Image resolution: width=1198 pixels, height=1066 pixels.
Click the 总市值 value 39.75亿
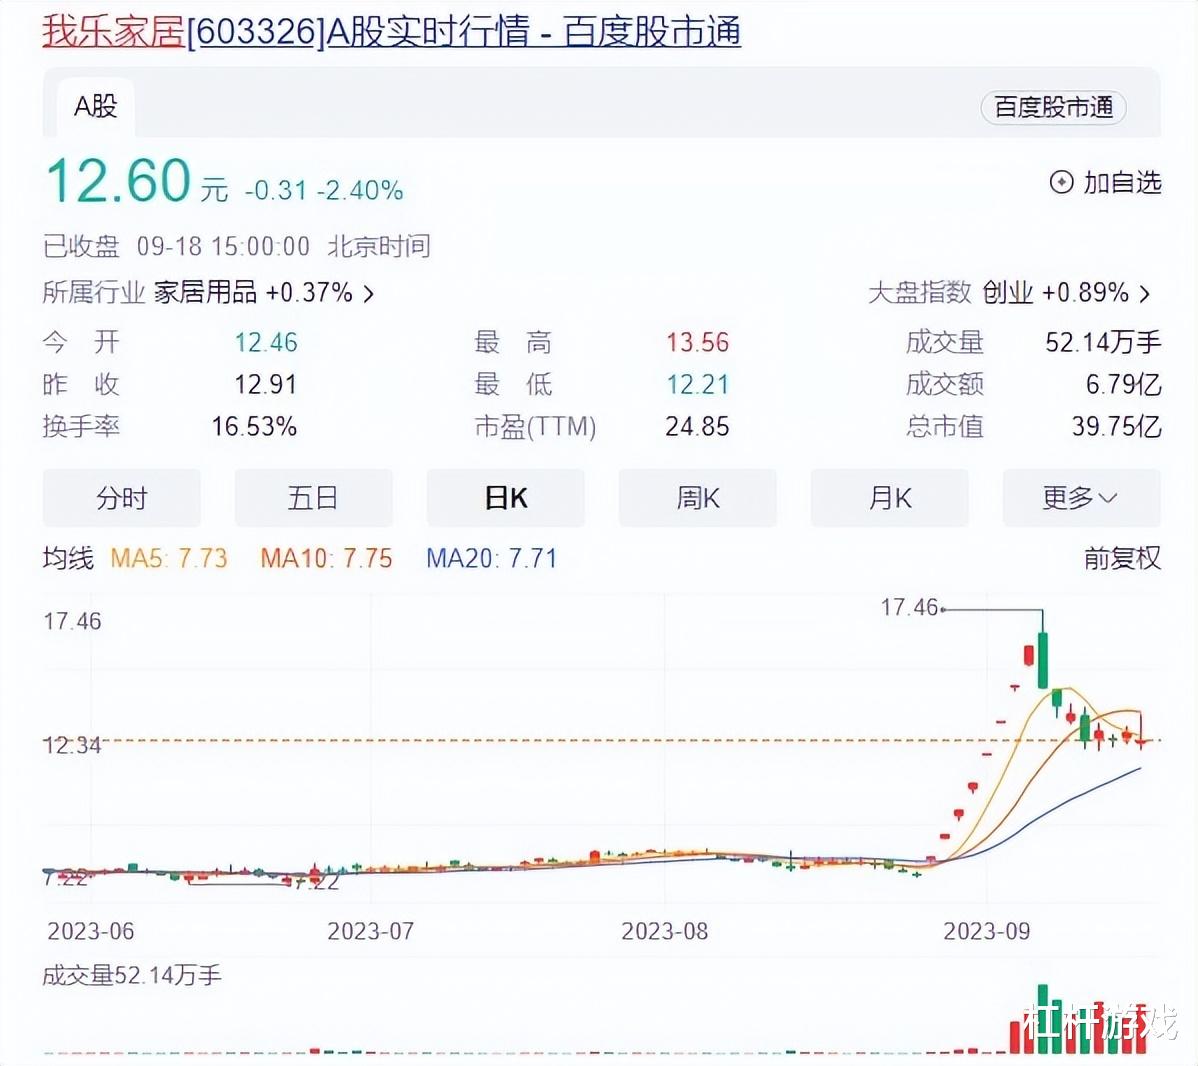pyautogui.click(x=1116, y=426)
